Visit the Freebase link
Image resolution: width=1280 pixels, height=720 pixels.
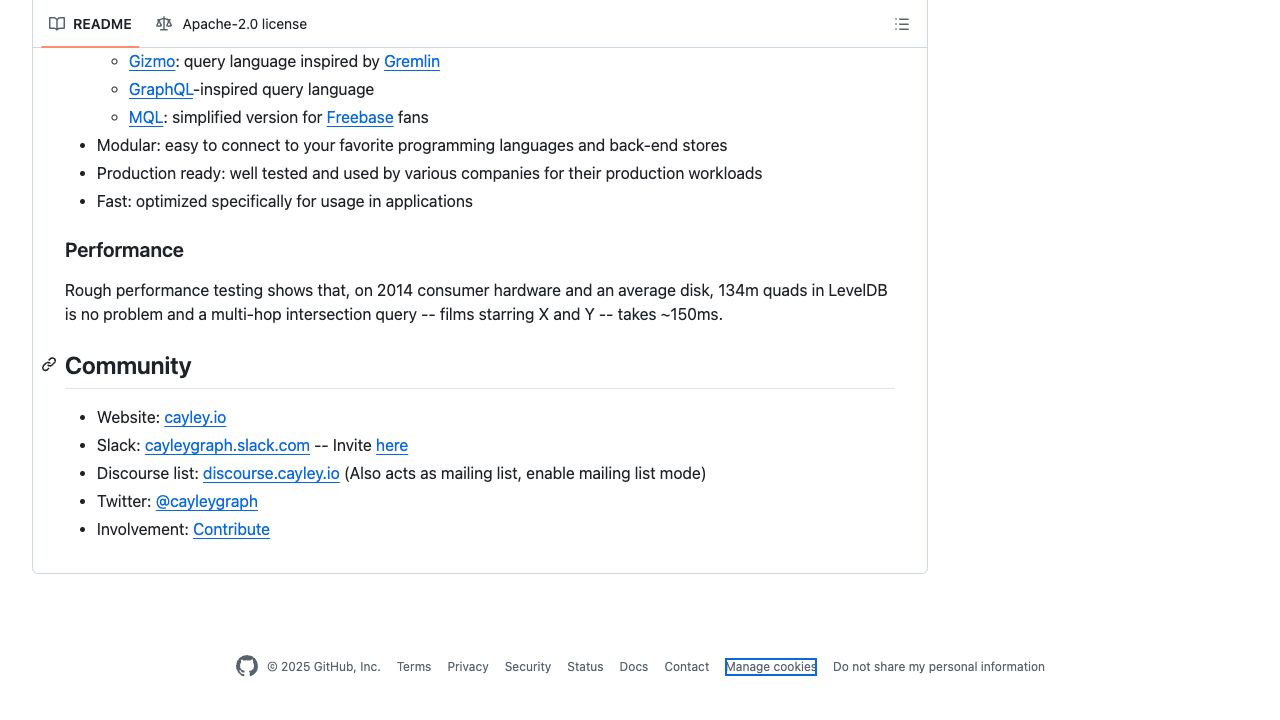tap(360, 118)
